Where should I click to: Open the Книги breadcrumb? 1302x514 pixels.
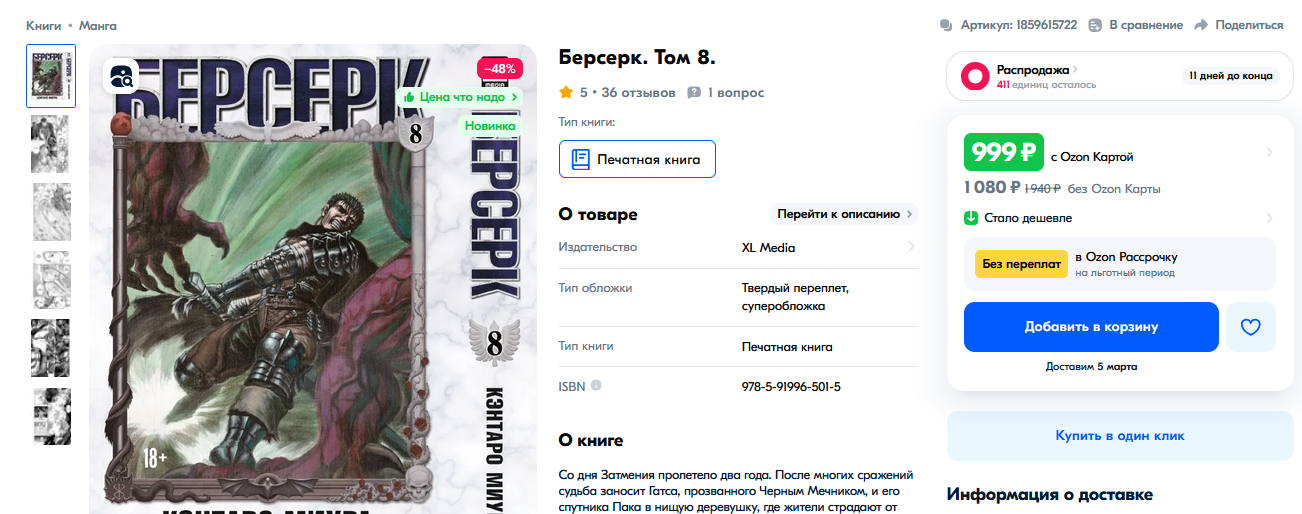click(43, 25)
